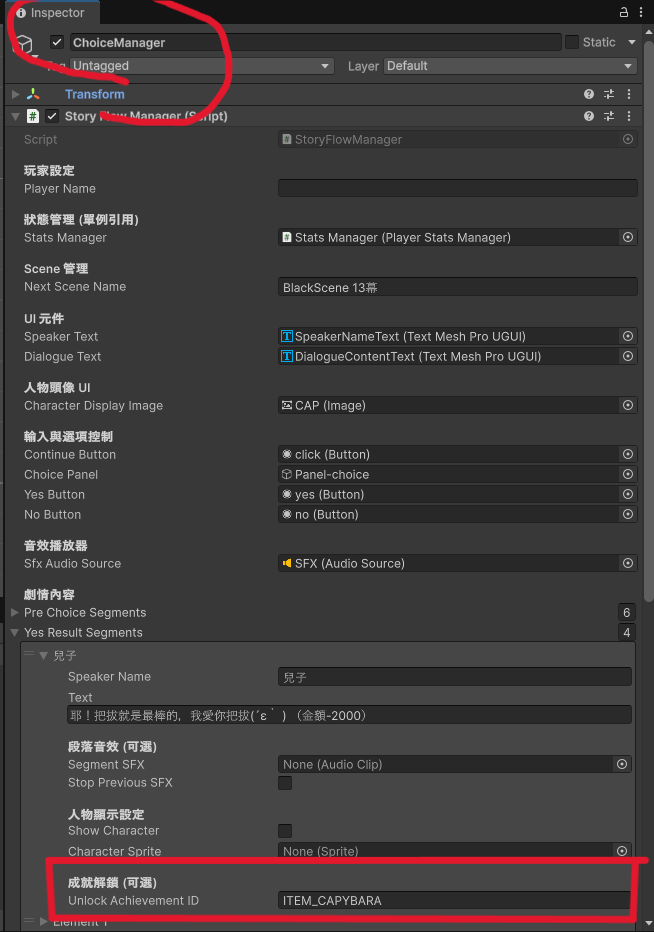Click the Story Flow Manager script icon
Screen dimensions: 654x932
coord(33,116)
